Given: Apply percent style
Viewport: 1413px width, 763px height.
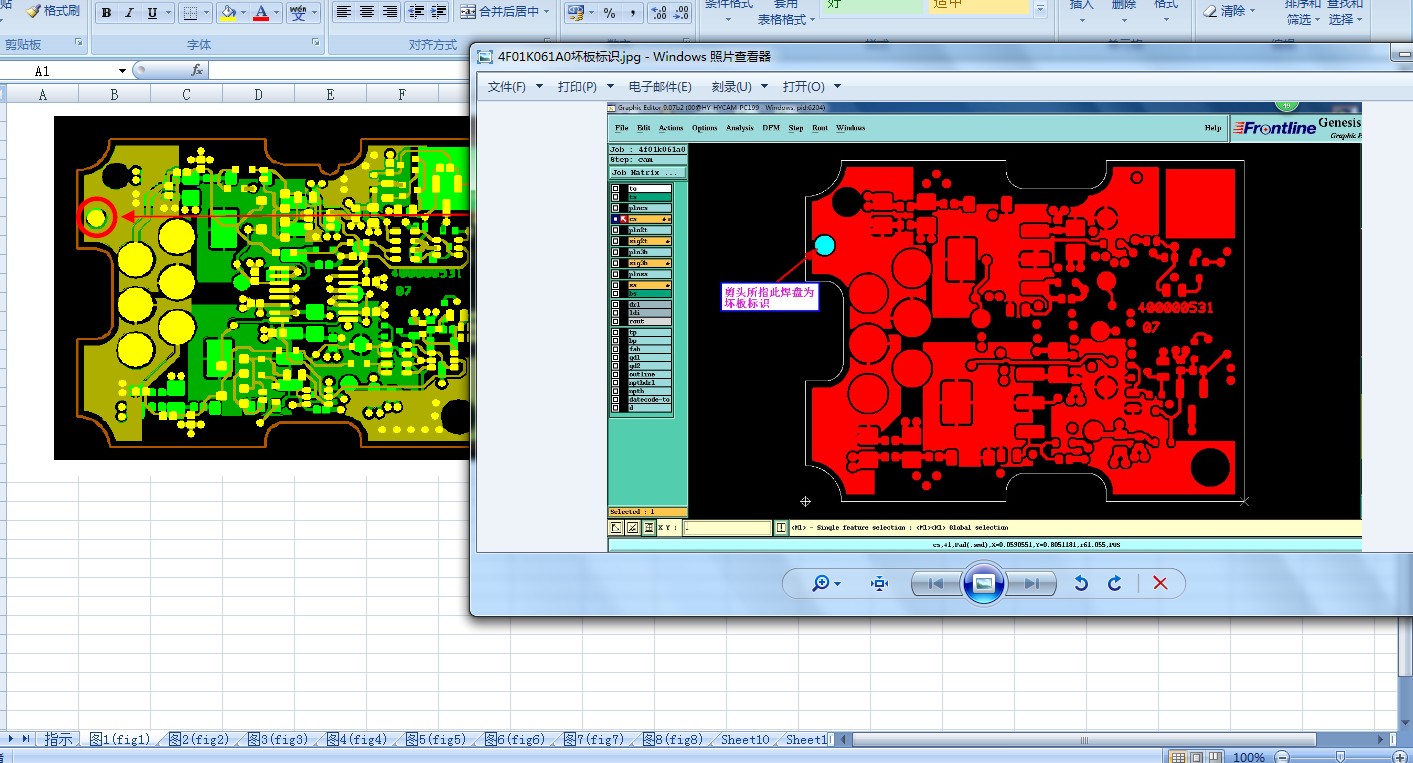Looking at the screenshot, I should [609, 13].
